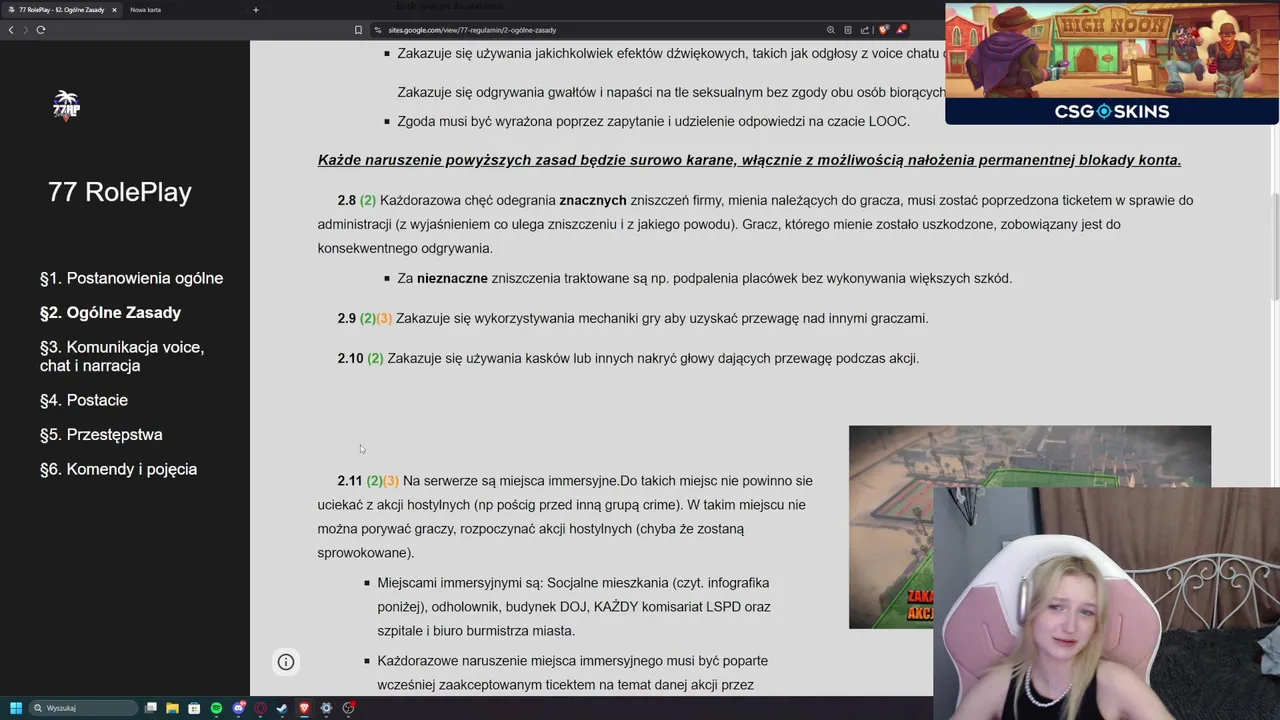Click rule number 2.11 text

(350, 480)
